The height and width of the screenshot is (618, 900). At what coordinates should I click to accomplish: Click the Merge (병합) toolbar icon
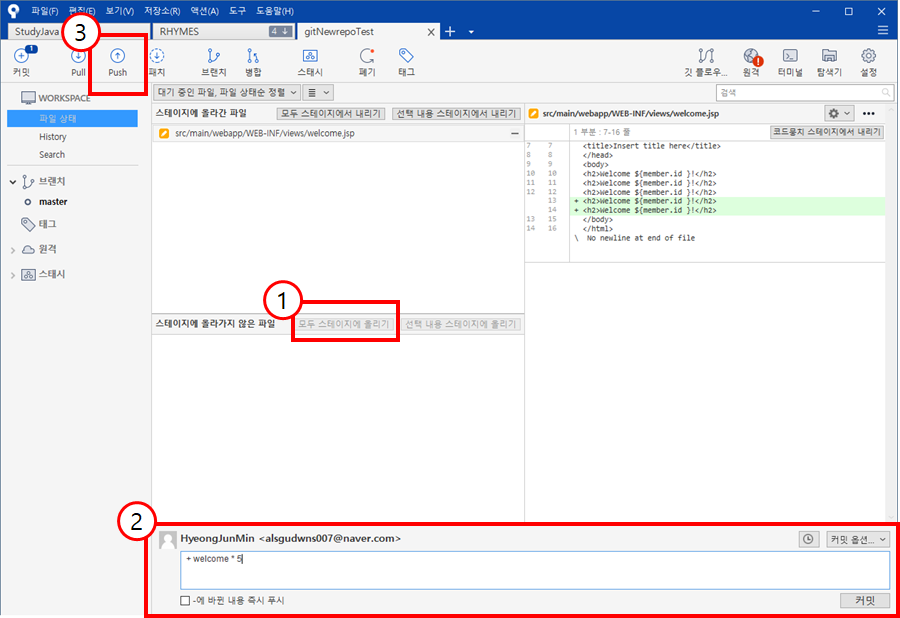(253, 62)
